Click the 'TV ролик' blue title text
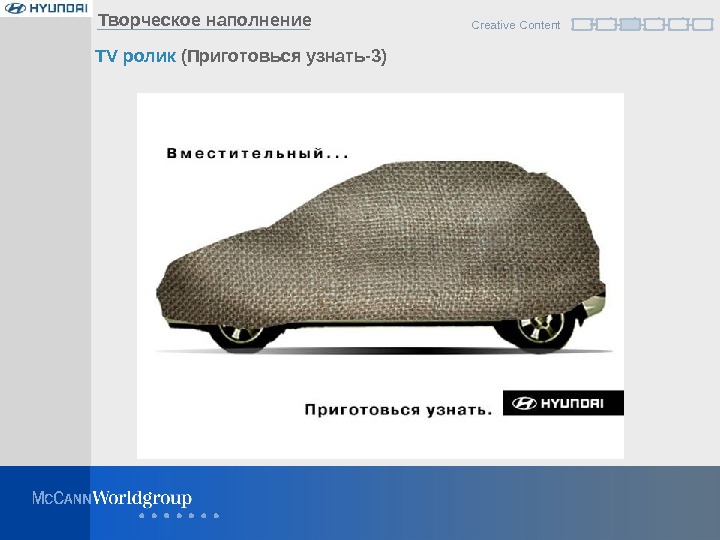 pyautogui.click(x=135, y=56)
